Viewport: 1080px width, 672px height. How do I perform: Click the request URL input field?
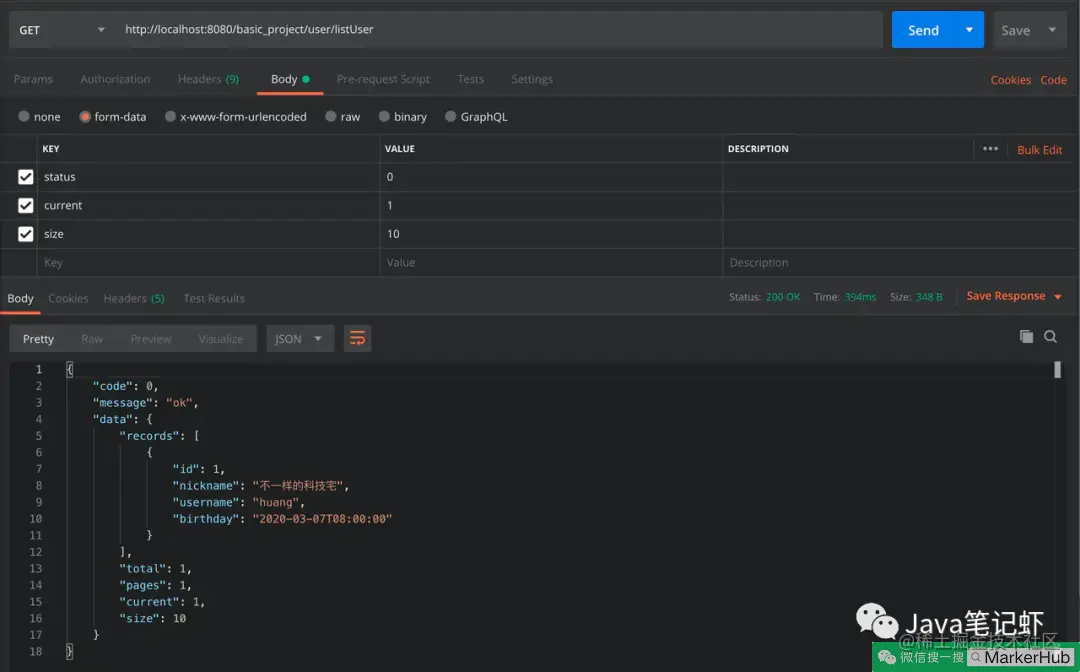(499, 30)
